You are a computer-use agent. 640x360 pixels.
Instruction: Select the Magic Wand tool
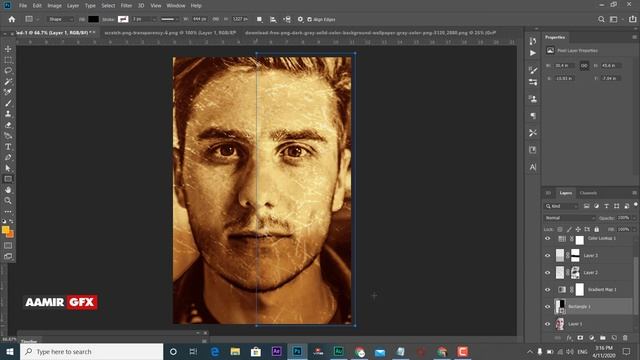pos(8,82)
